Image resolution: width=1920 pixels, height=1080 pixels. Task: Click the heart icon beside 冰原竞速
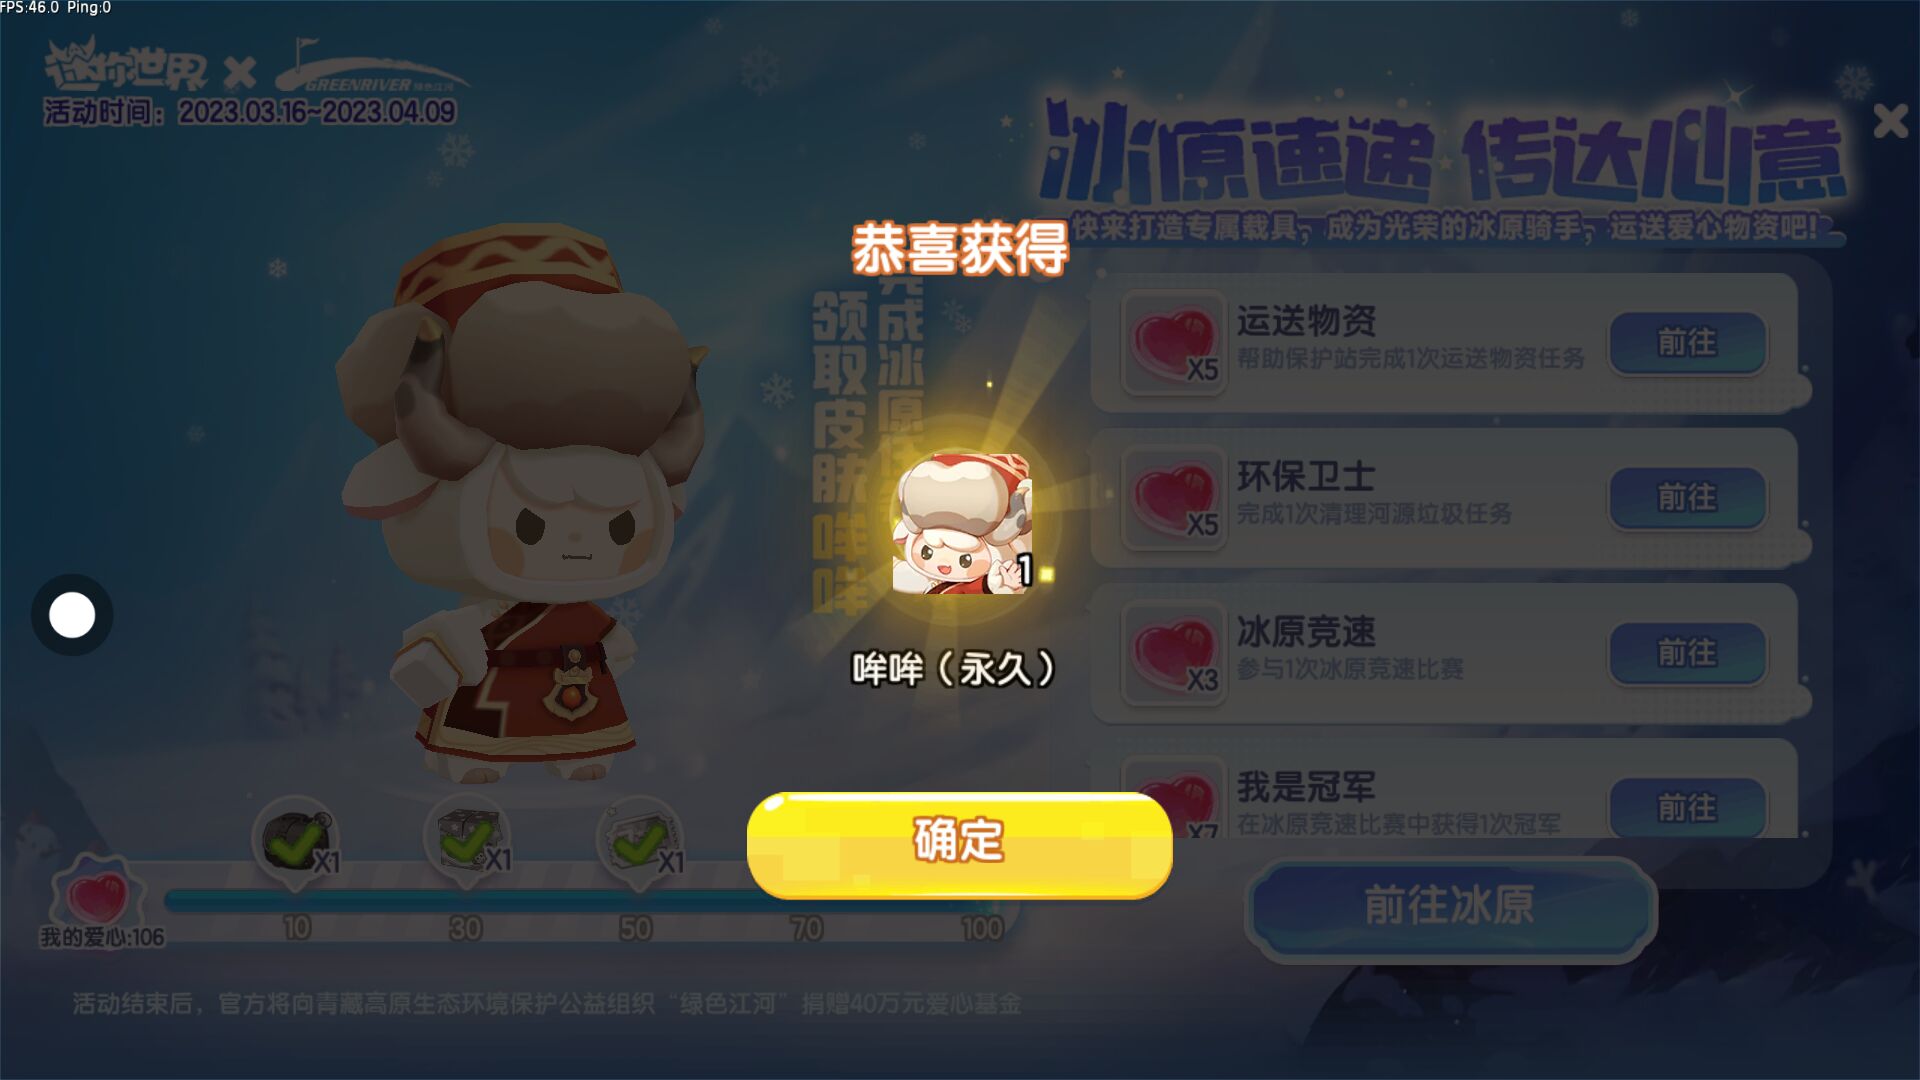pos(1173,654)
